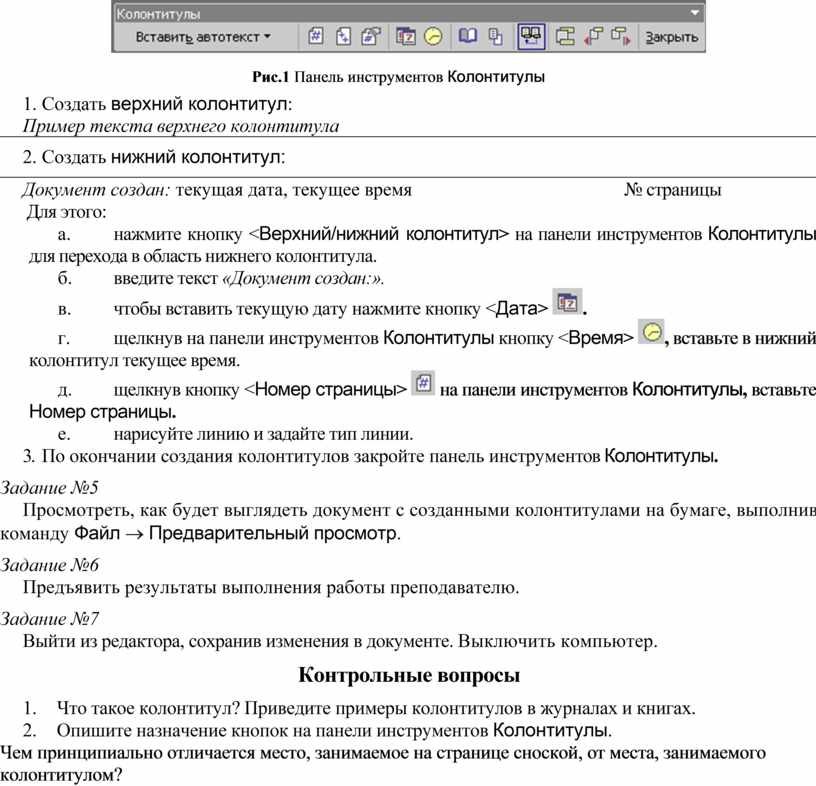Click the text 'Пример текста верхнего колонтитула'

[x=181, y=126]
